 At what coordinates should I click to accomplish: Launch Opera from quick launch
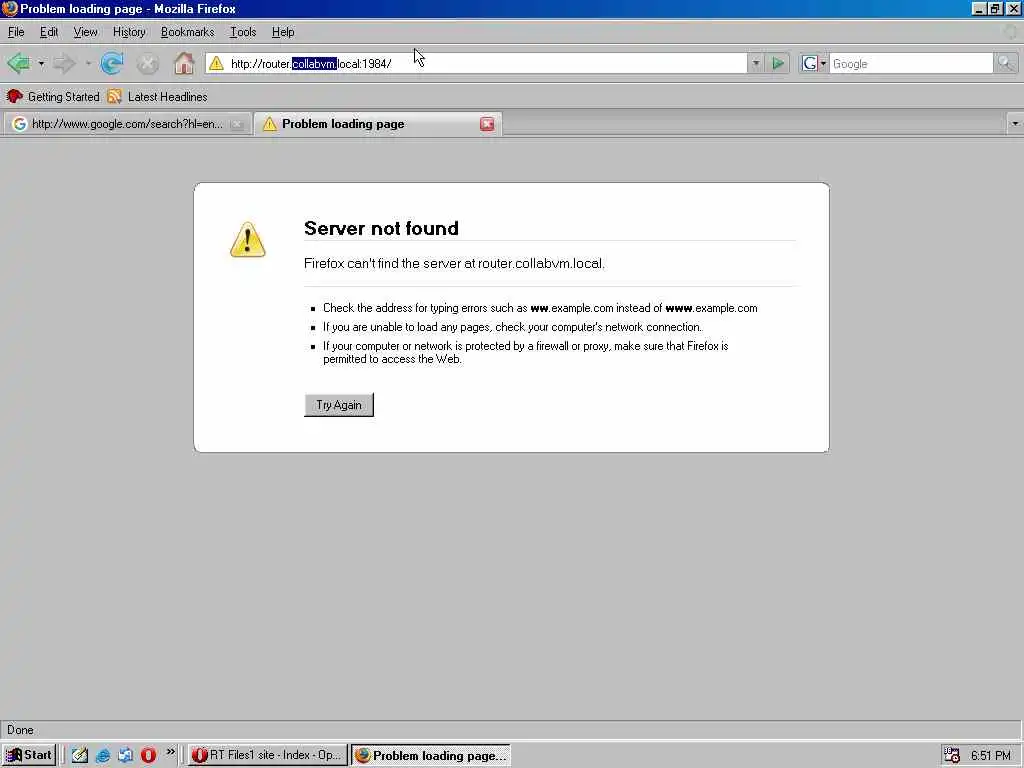coord(148,755)
